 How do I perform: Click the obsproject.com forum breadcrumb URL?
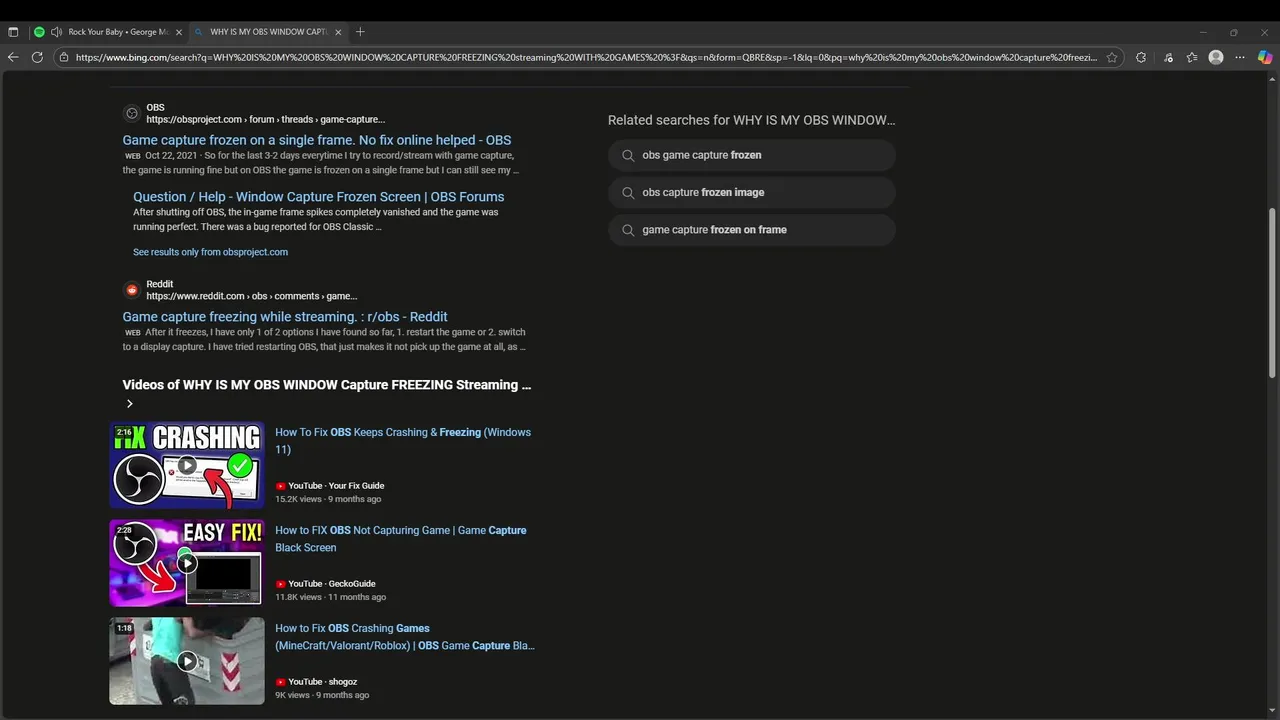pos(265,120)
